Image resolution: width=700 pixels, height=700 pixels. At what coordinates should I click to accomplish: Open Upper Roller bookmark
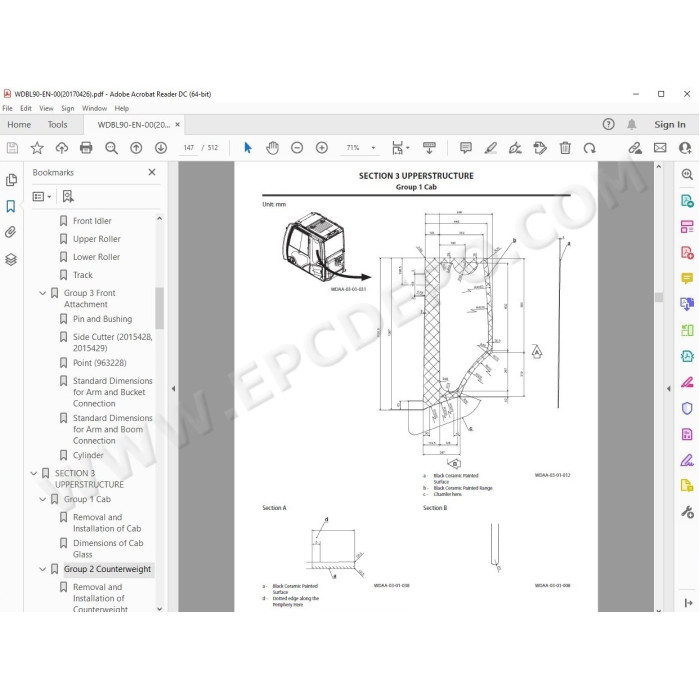[x=96, y=239]
